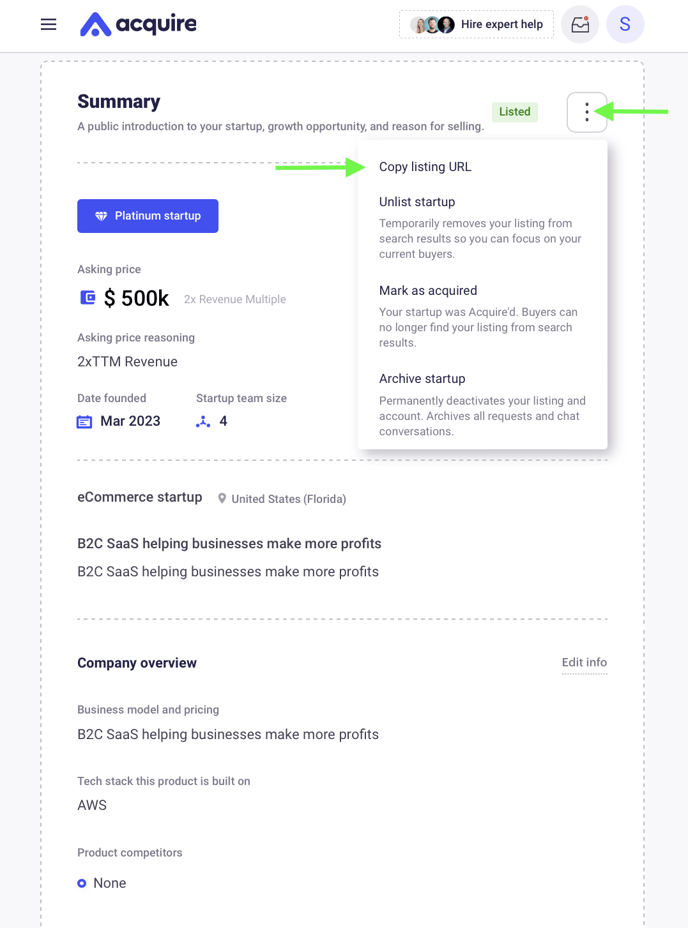Open the S user profile avatar
This screenshot has width=688, height=928.
[x=625, y=24]
